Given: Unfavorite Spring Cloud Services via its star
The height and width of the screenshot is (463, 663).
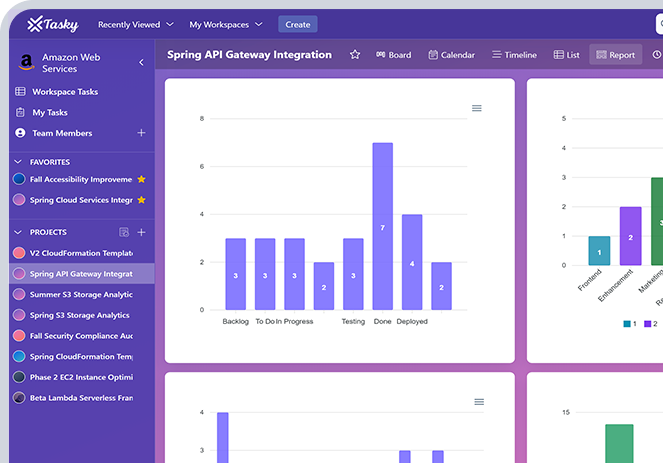Looking at the screenshot, I should 142,200.
